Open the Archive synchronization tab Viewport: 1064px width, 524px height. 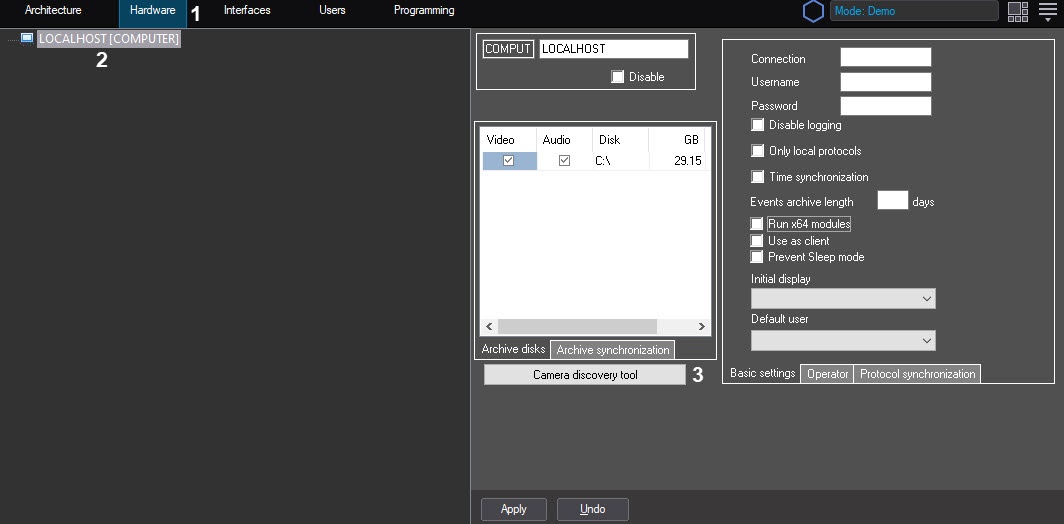point(612,350)
